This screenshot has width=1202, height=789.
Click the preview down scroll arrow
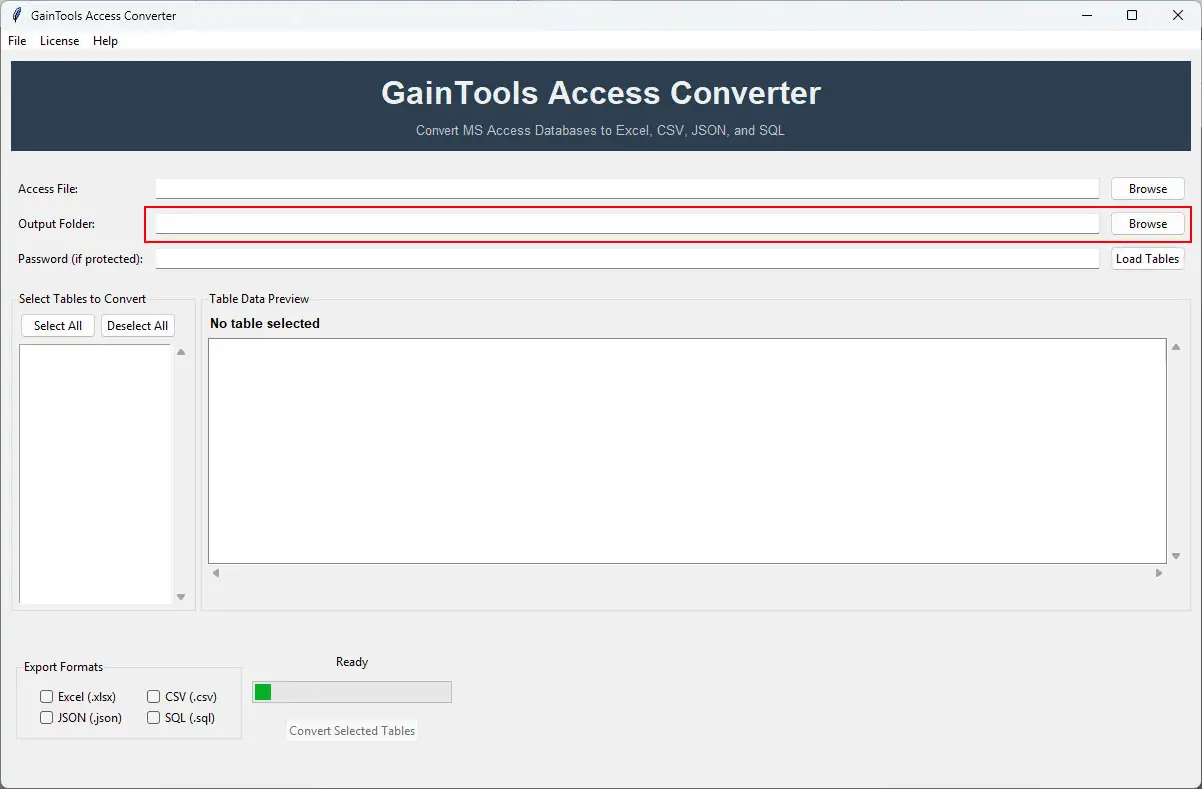click(1176, 556)
